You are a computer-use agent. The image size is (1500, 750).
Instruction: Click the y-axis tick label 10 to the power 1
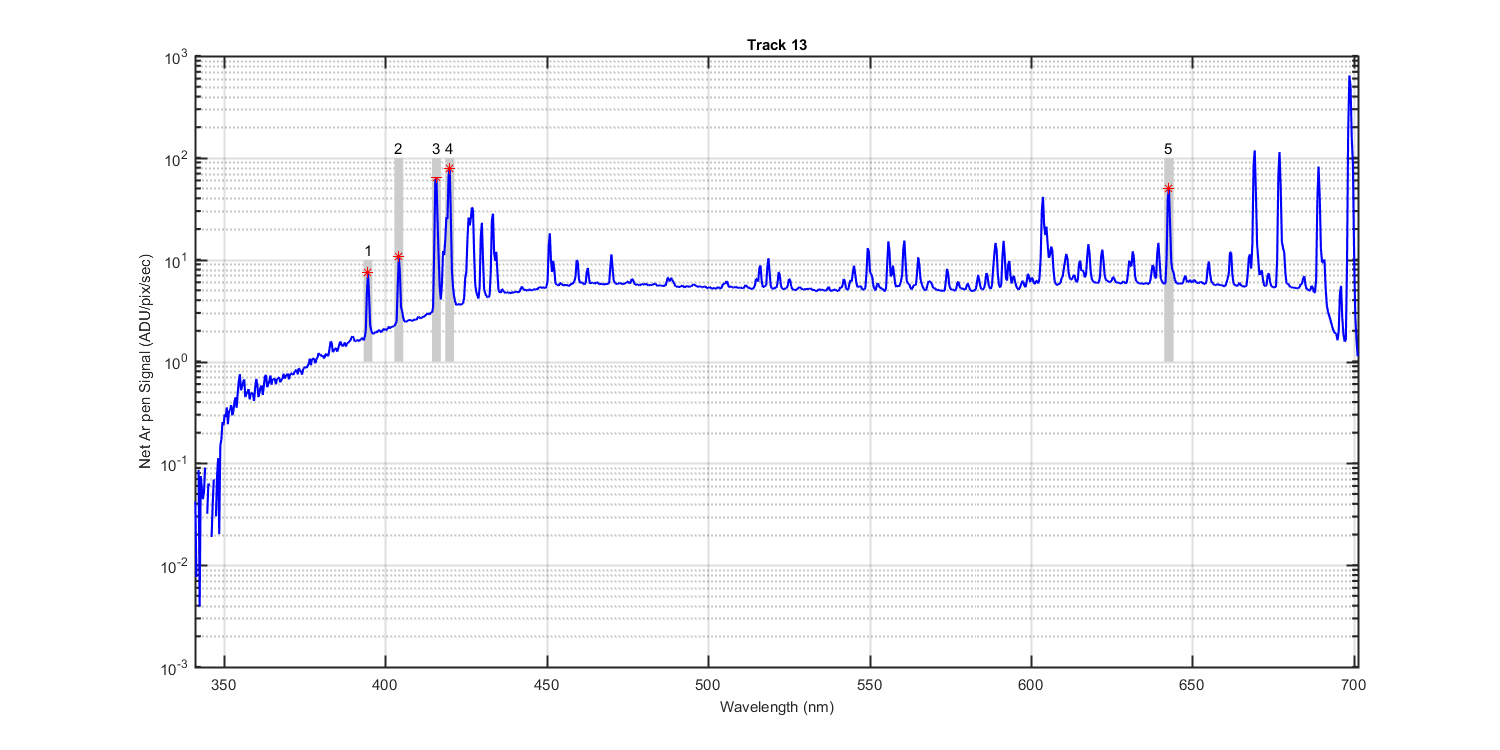point(177,260)
